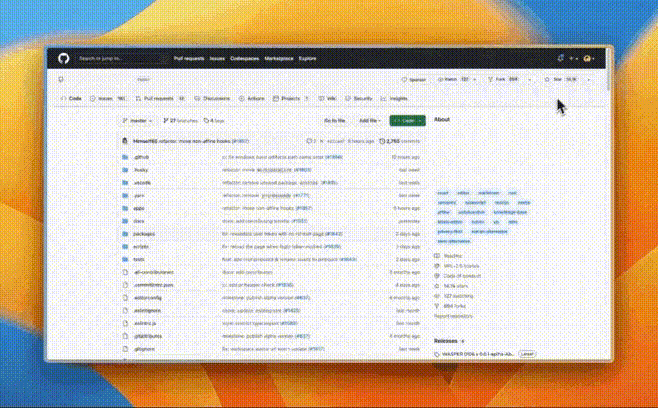Open the packages folder
658x408 pixels.
click(x=144, y=234)
